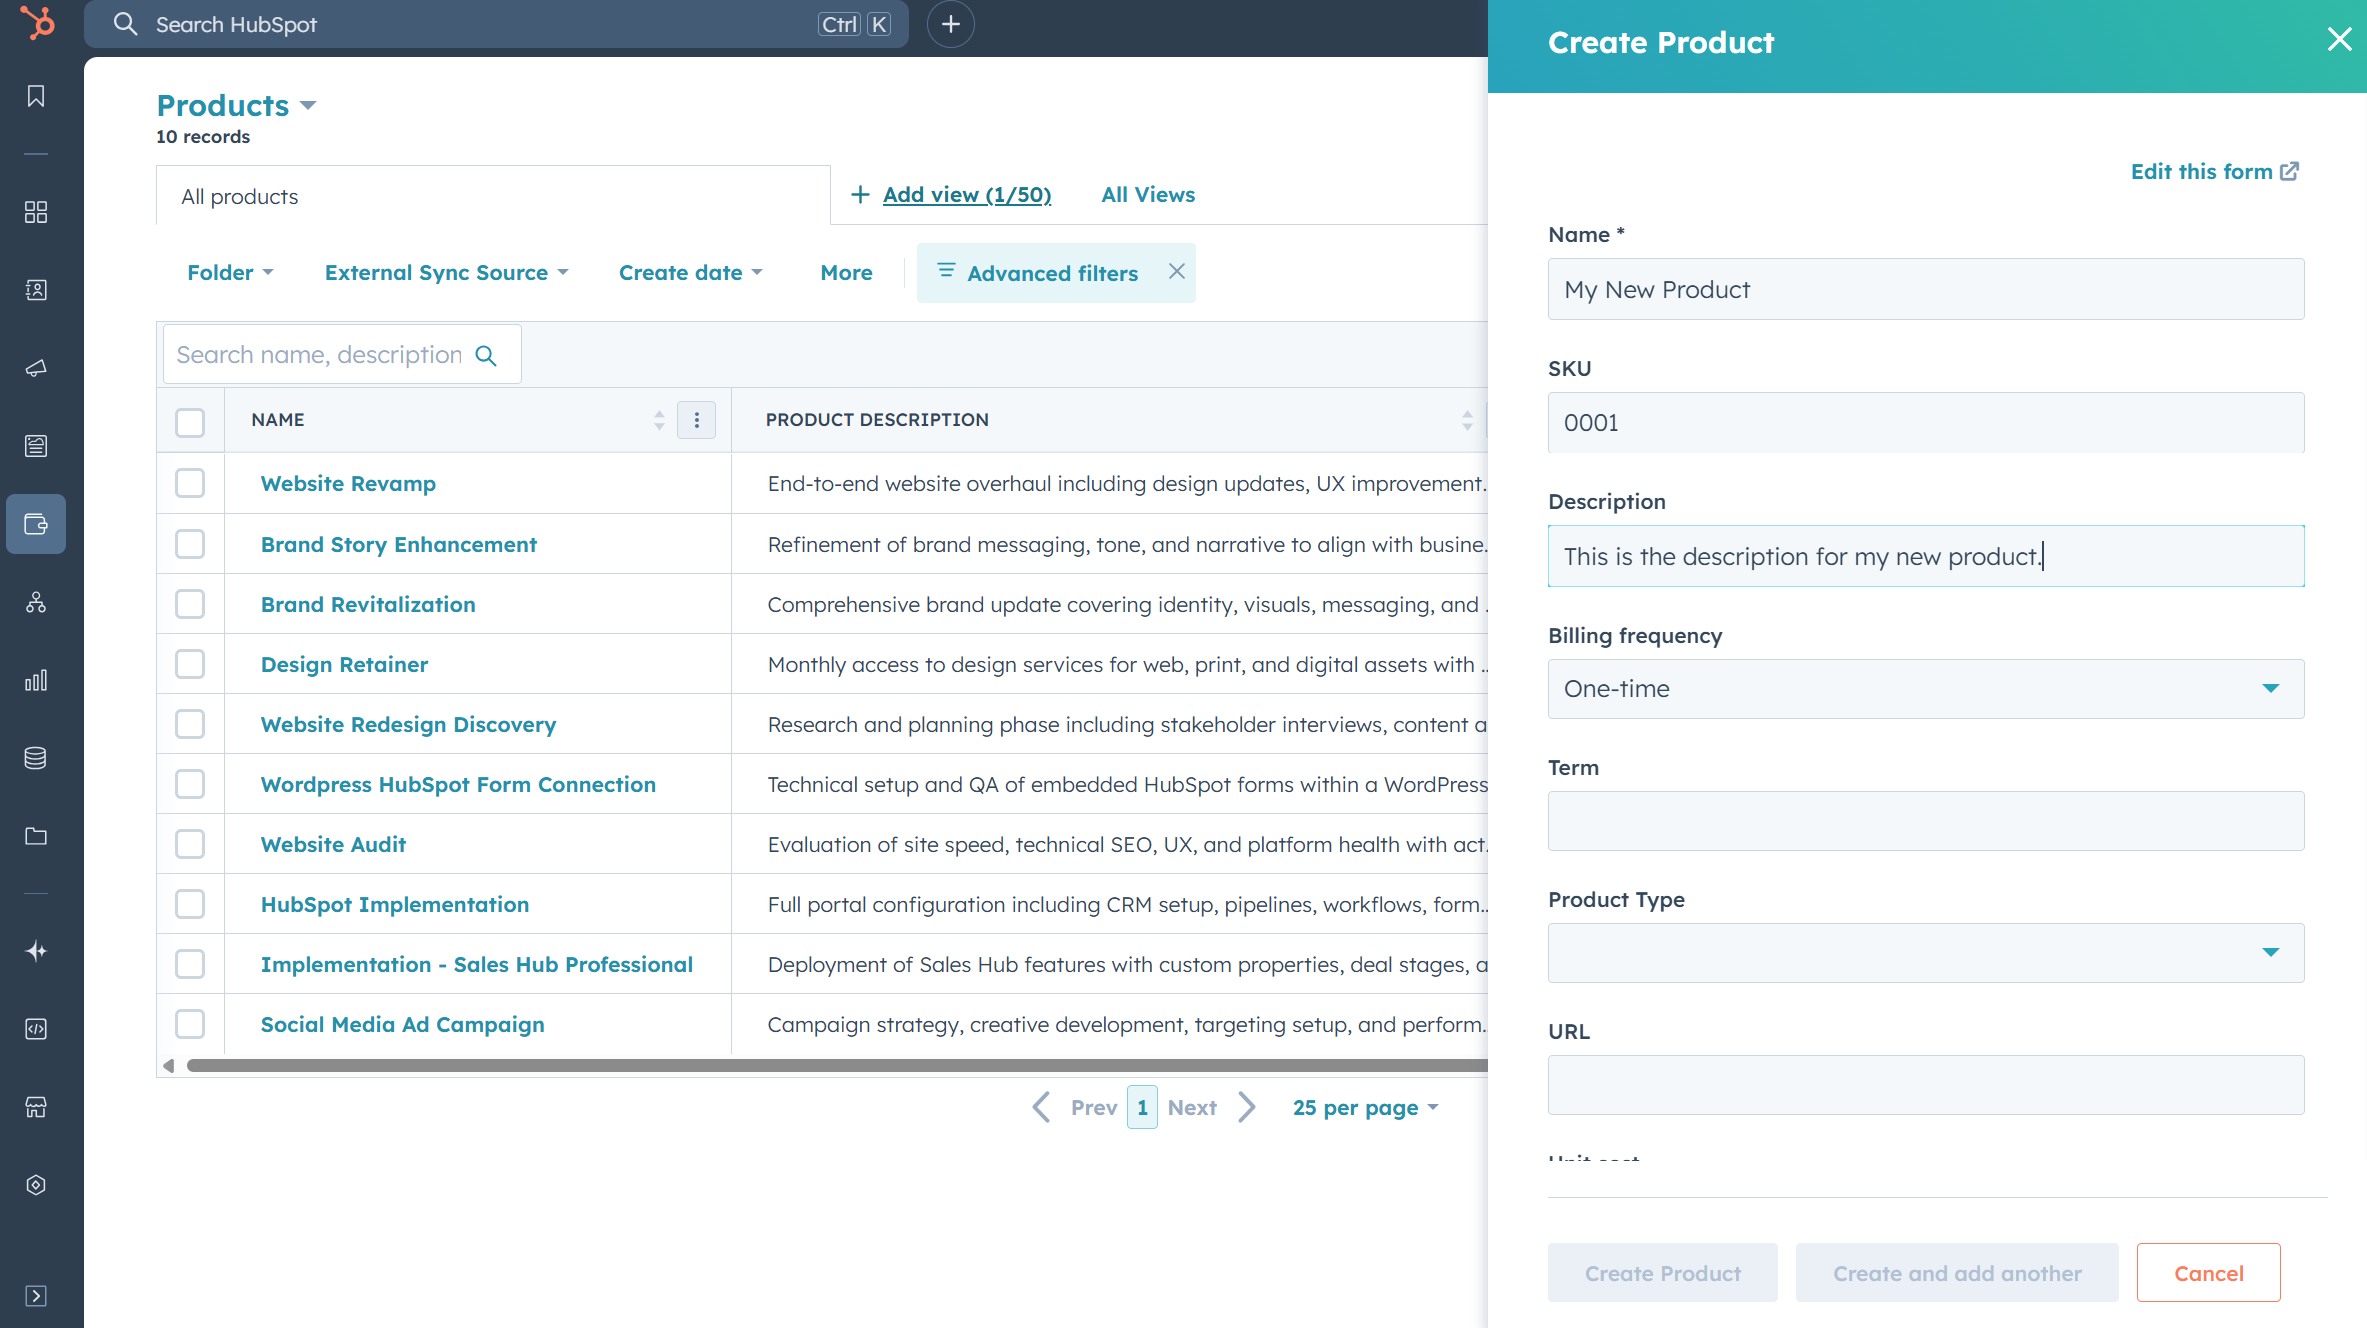This screenshot has height=1328, width=2367.
Task: Open the Breeze AI sparkle icon
Action: 36,951
